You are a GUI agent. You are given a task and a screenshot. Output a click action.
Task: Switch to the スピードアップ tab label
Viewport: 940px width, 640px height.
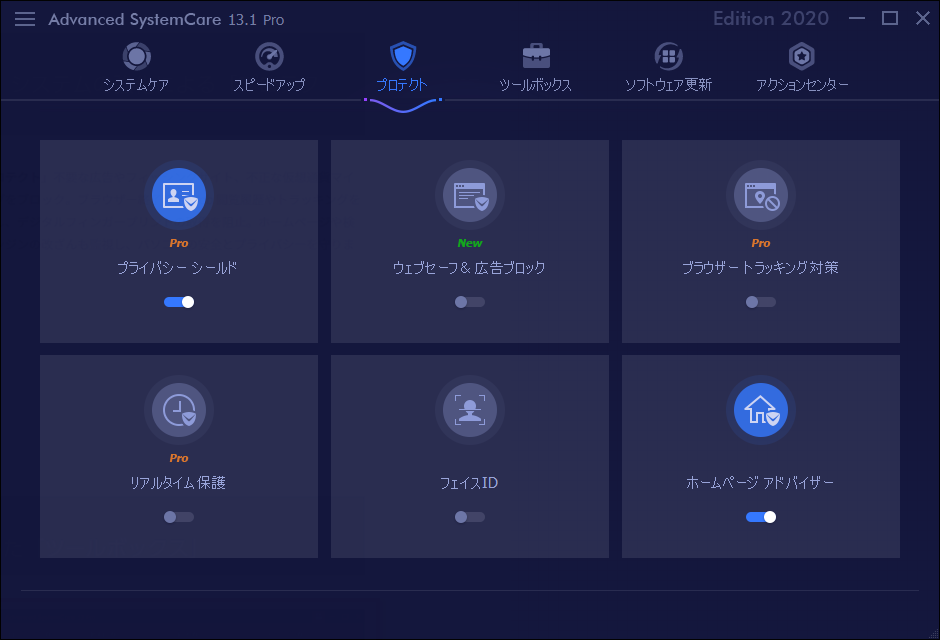click(x=269, y=84)
